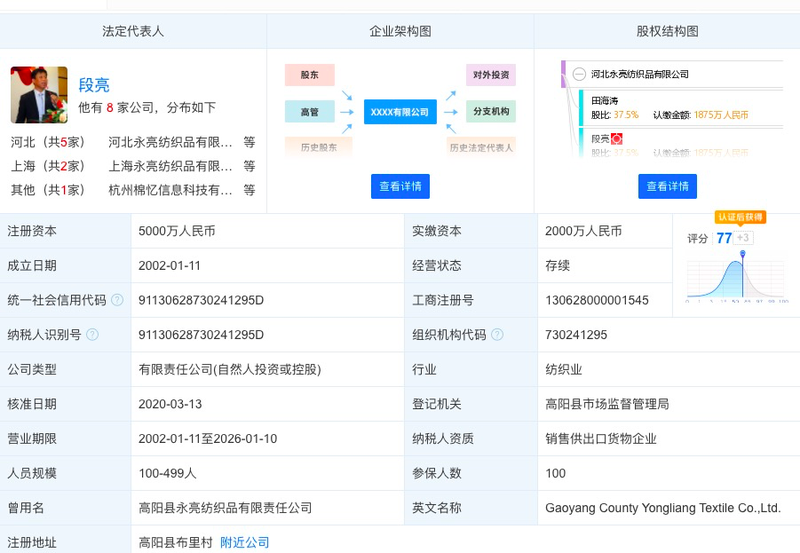Open 杭州棉忆信息科技有... company link
The width and height of the screenshot is (800, 553).
pyautogui.click(x=170, y=190)
